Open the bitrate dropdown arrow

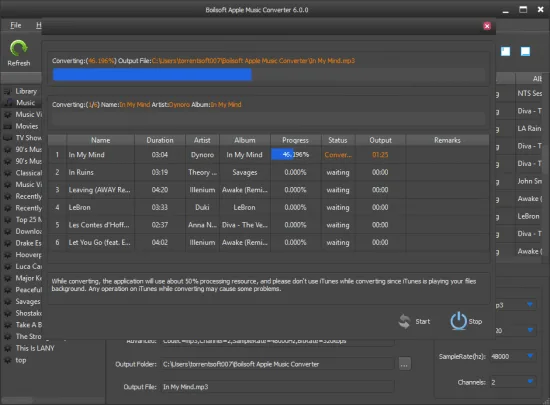point(530,330)
